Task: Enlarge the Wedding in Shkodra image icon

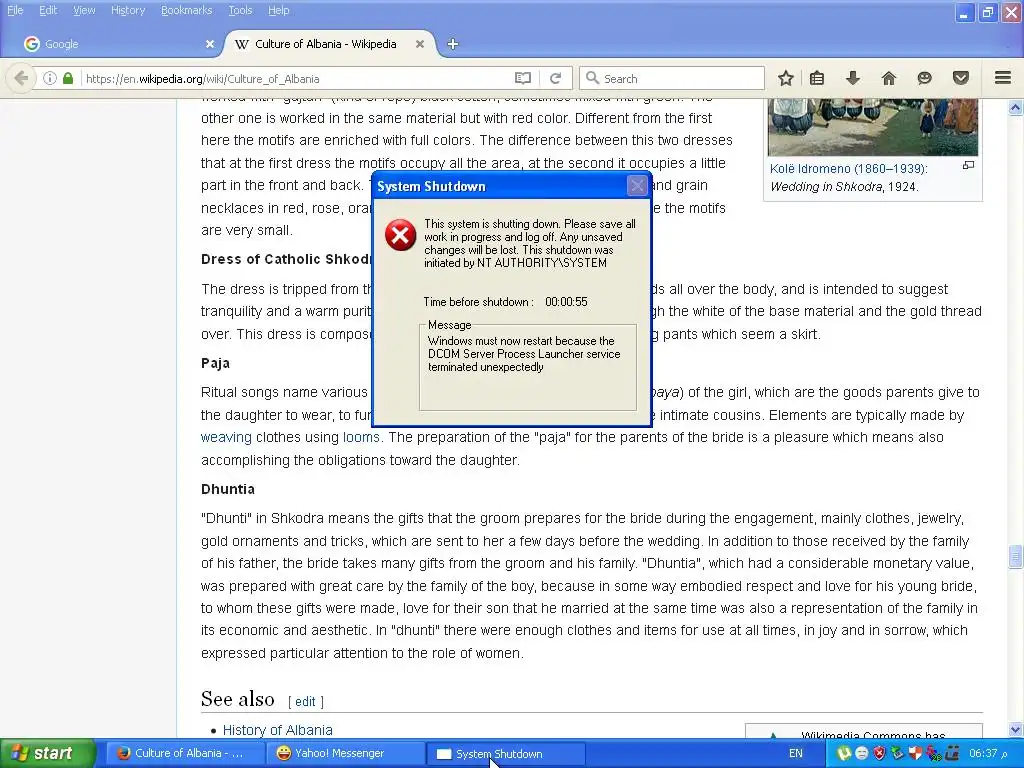Action: pyautogui.click(x=968, y=166)
